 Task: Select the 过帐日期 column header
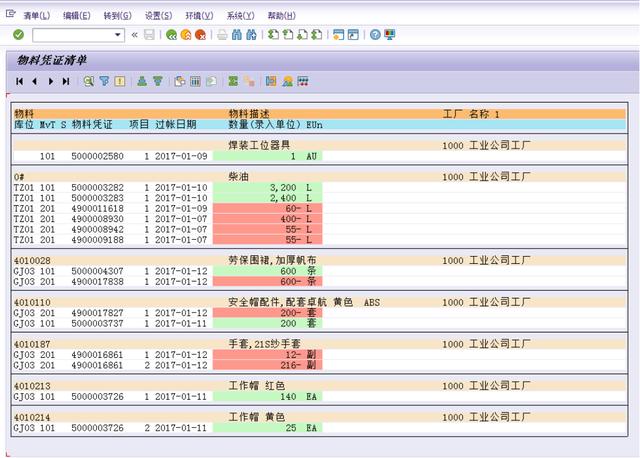[176, 125]
